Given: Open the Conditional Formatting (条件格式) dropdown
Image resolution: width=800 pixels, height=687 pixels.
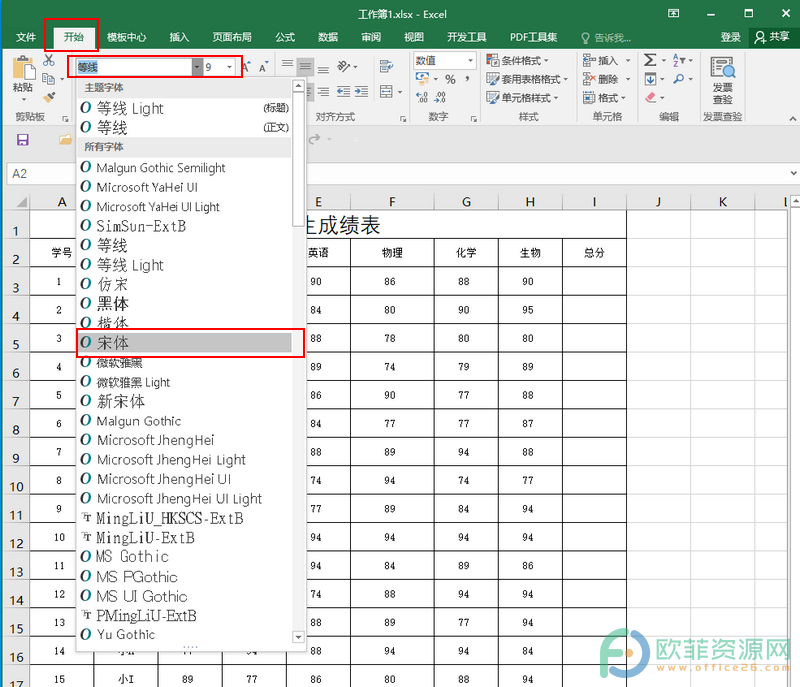Looking at the screenshot, I should (517, 61).
